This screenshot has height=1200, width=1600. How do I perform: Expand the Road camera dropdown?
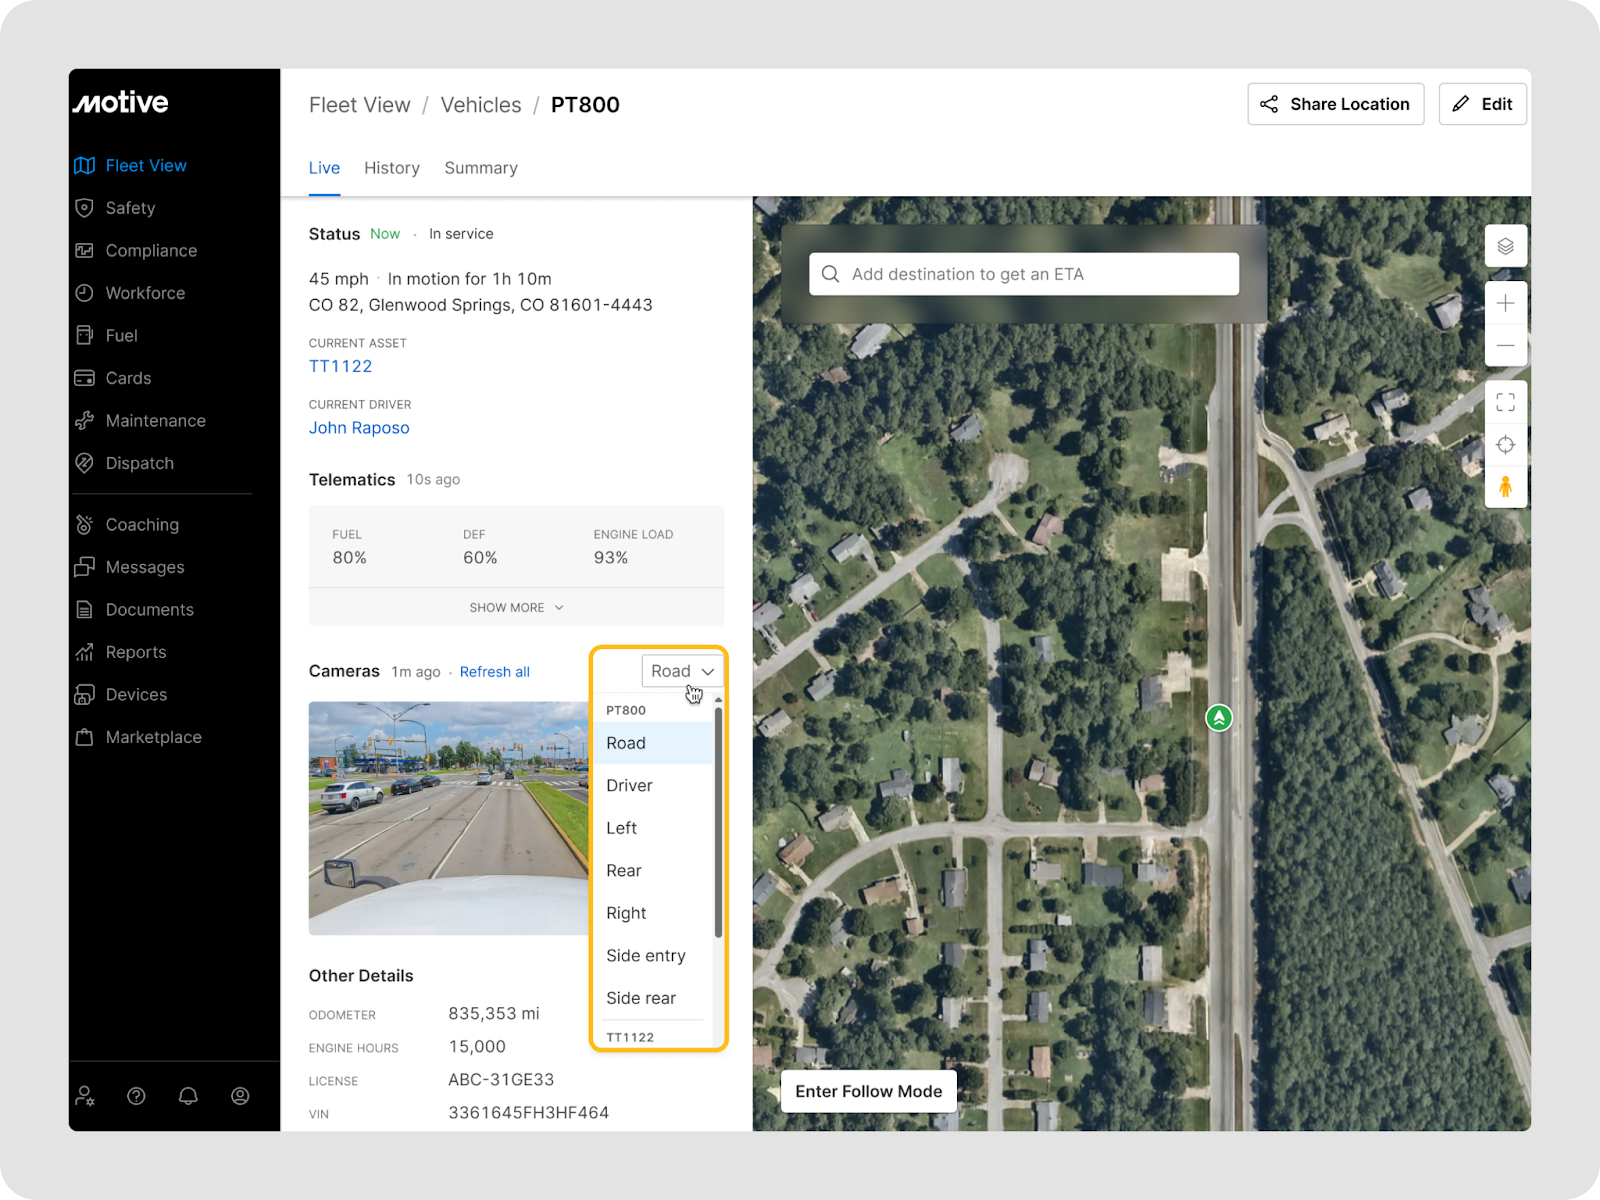pos(682,671)
